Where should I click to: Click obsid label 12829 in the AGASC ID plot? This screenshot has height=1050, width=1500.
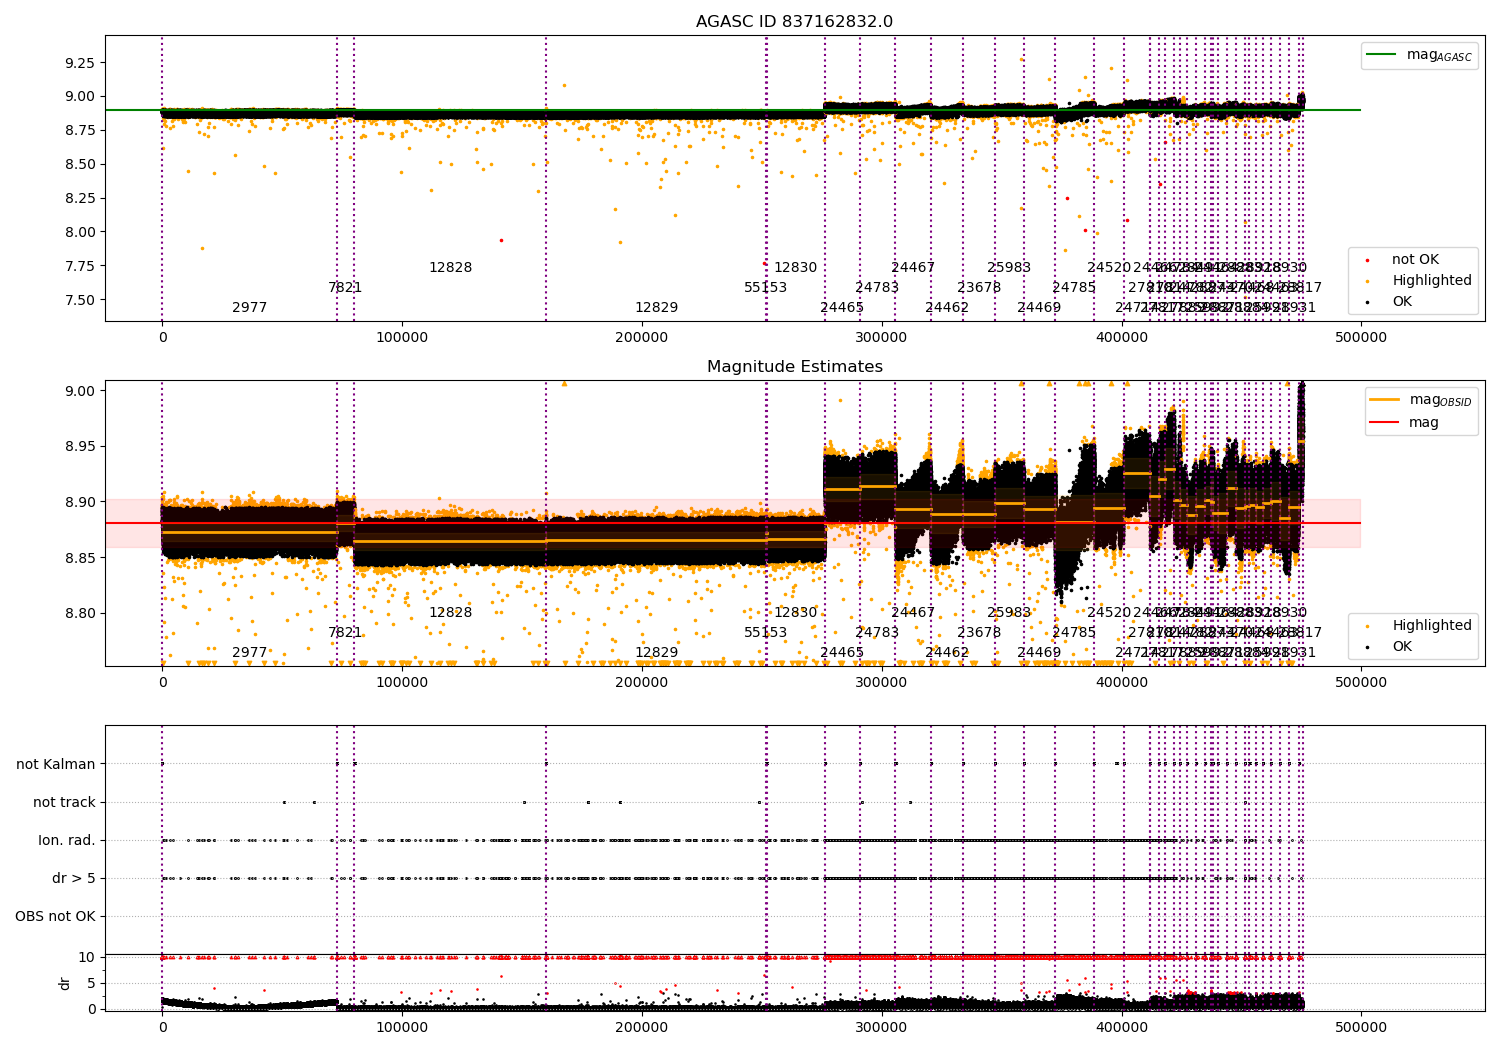[657, 308]
